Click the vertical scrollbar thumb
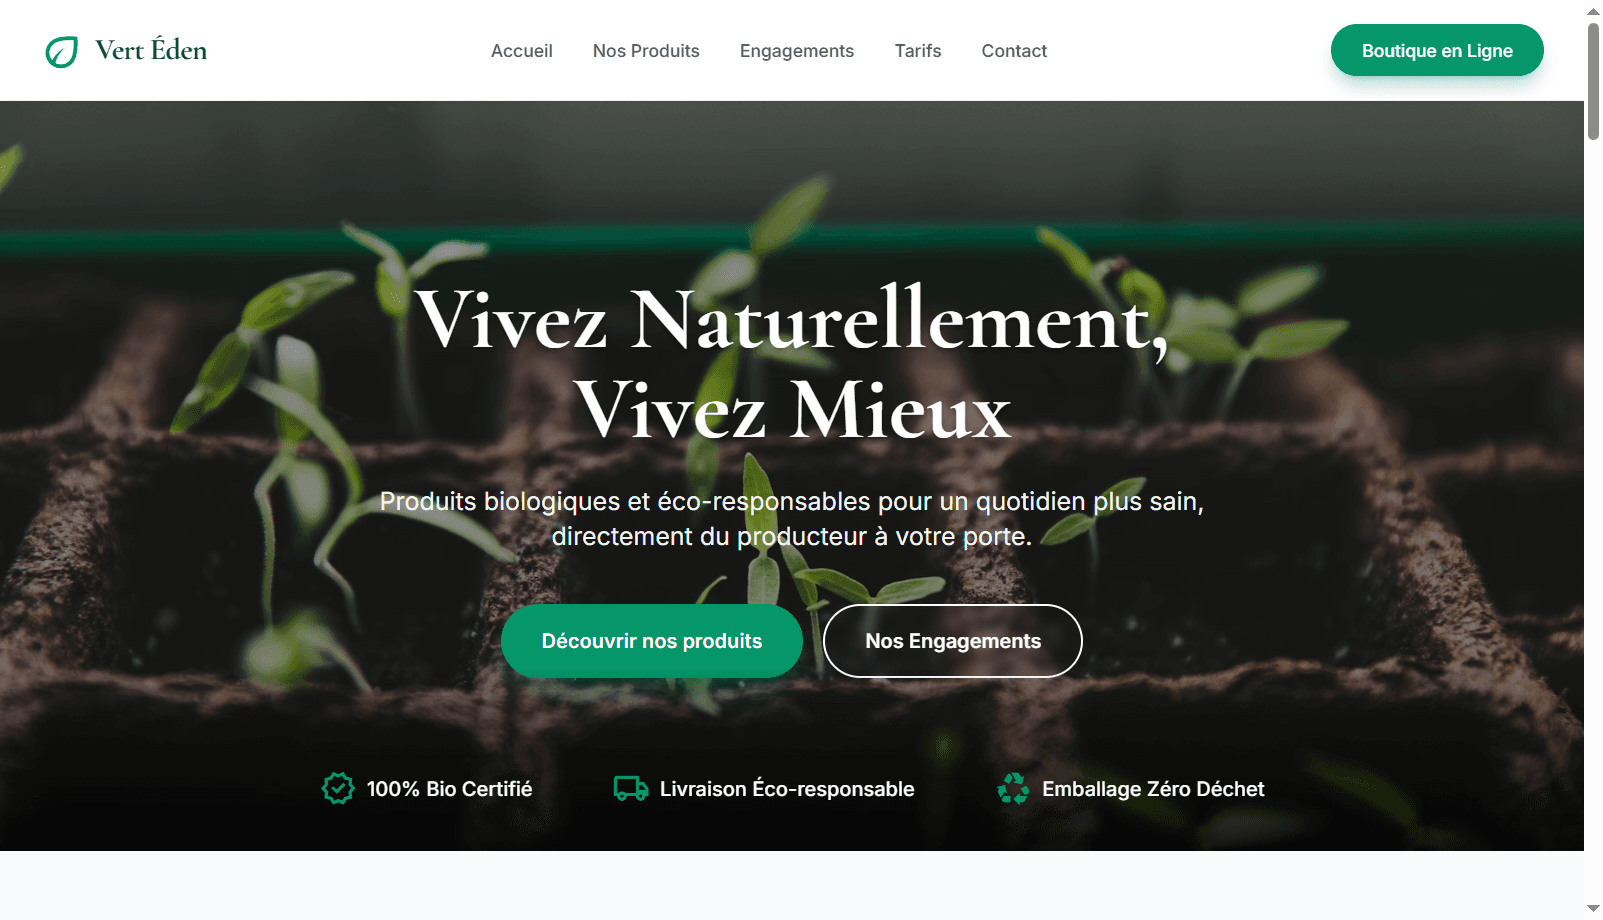Image resolution: width=1603 pixels, height=920 pixels. click(x=1593, y=82)
